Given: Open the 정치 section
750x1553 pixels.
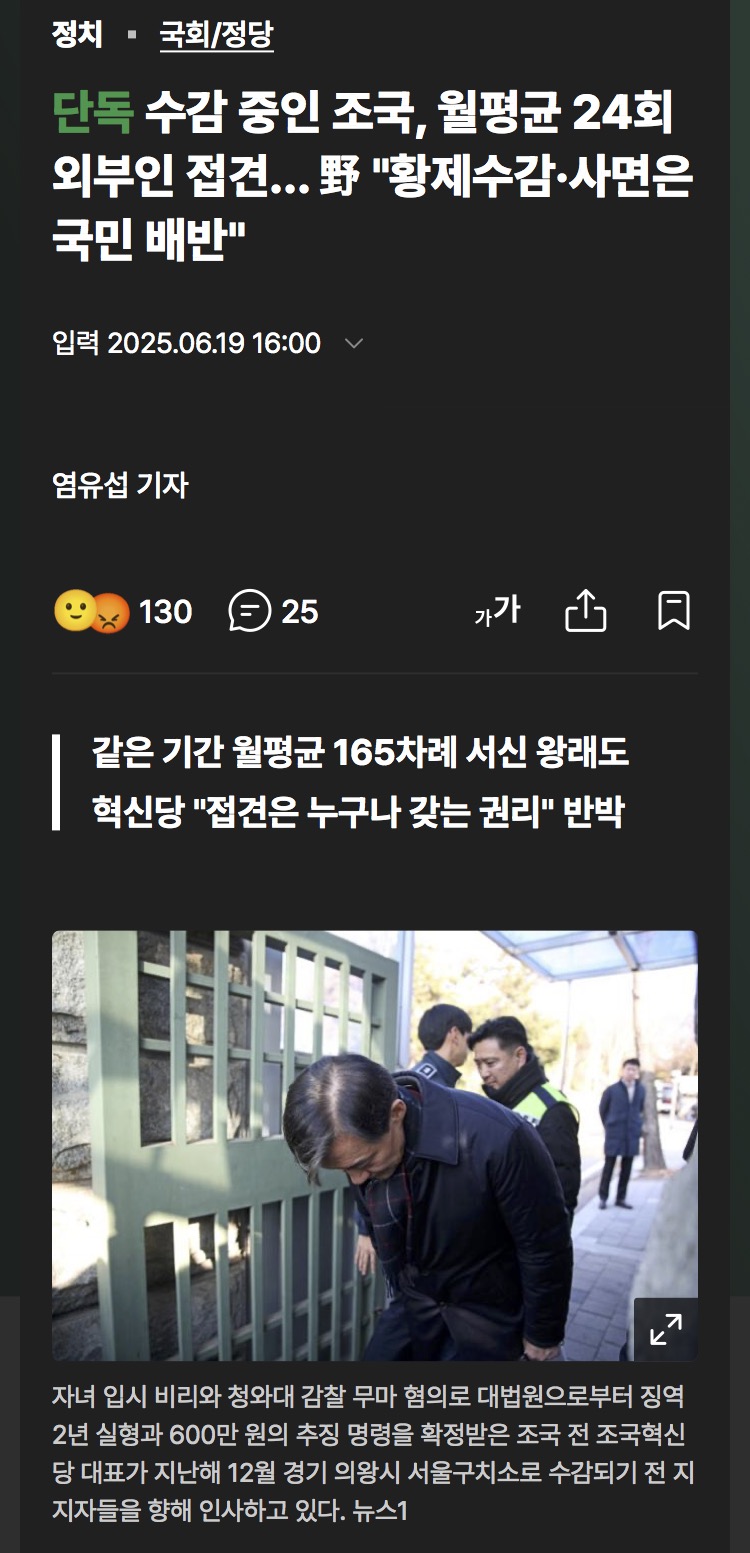Looking at the screenshot, I should click(77, 36).
